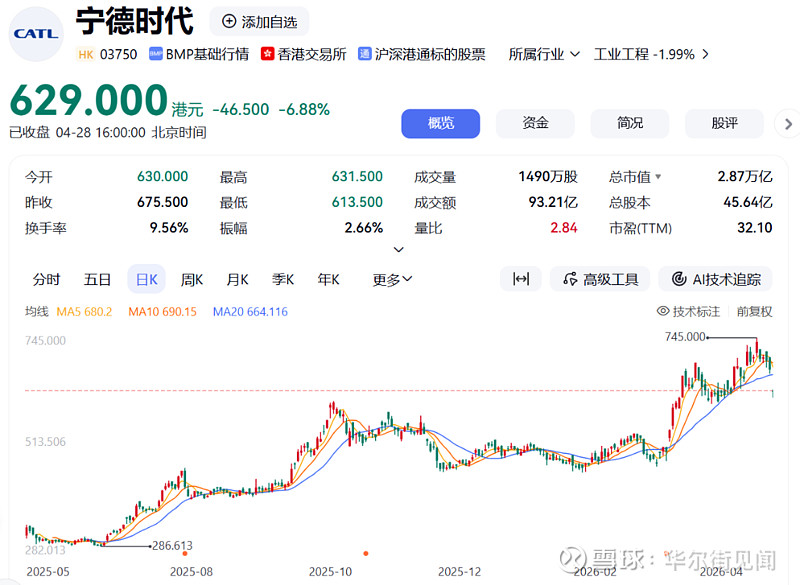
Task: Click the 成交额 value 93.21亿
Action: (553, 202)
